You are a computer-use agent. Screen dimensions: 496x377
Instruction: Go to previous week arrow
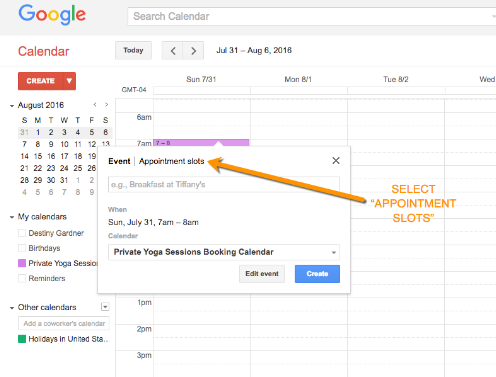[172, 51]
